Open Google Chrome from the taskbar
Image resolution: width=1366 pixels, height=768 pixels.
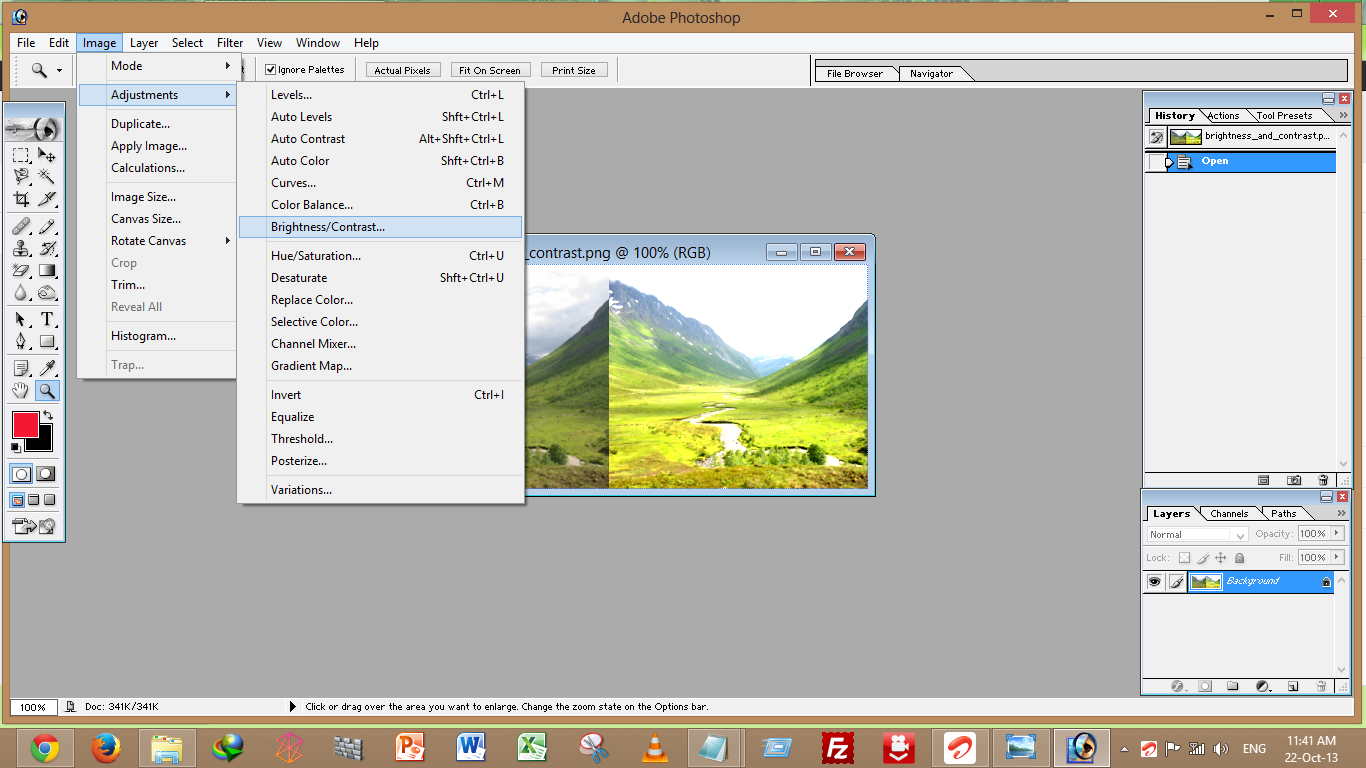tap(45, 747)
